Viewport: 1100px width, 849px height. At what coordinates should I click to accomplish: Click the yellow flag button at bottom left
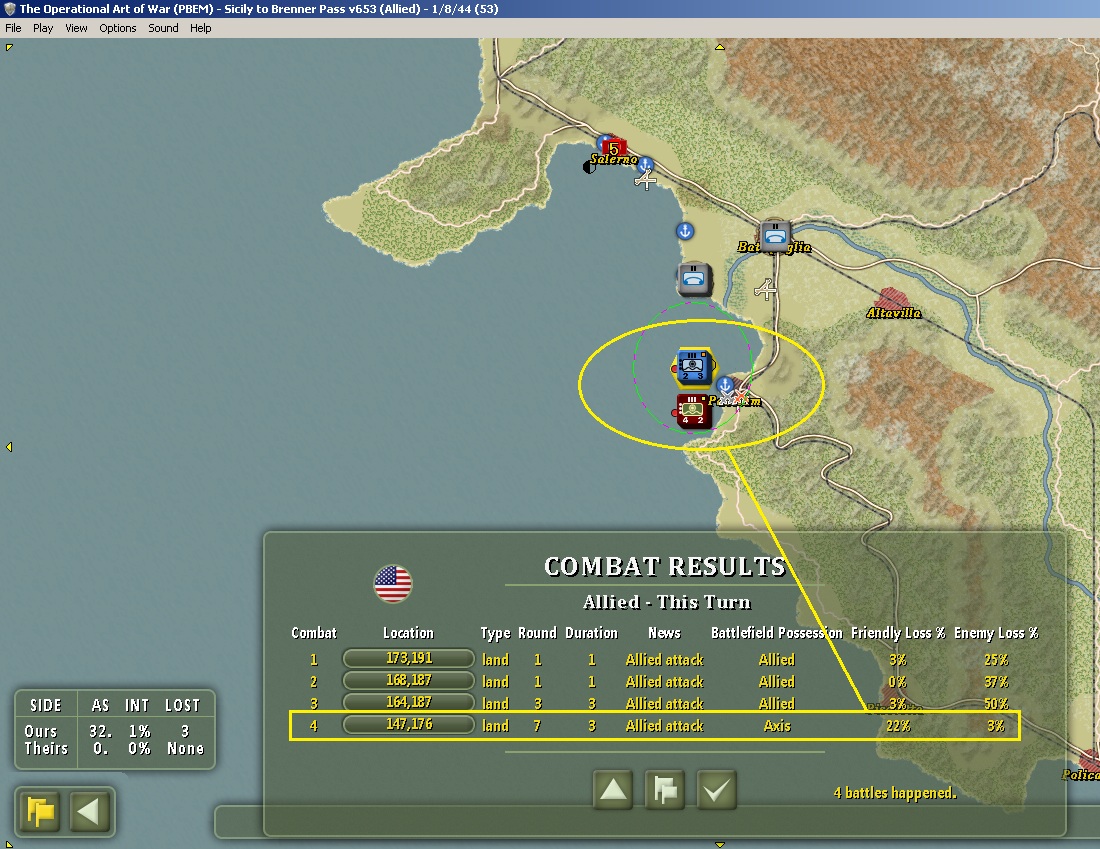pos(39,812)
